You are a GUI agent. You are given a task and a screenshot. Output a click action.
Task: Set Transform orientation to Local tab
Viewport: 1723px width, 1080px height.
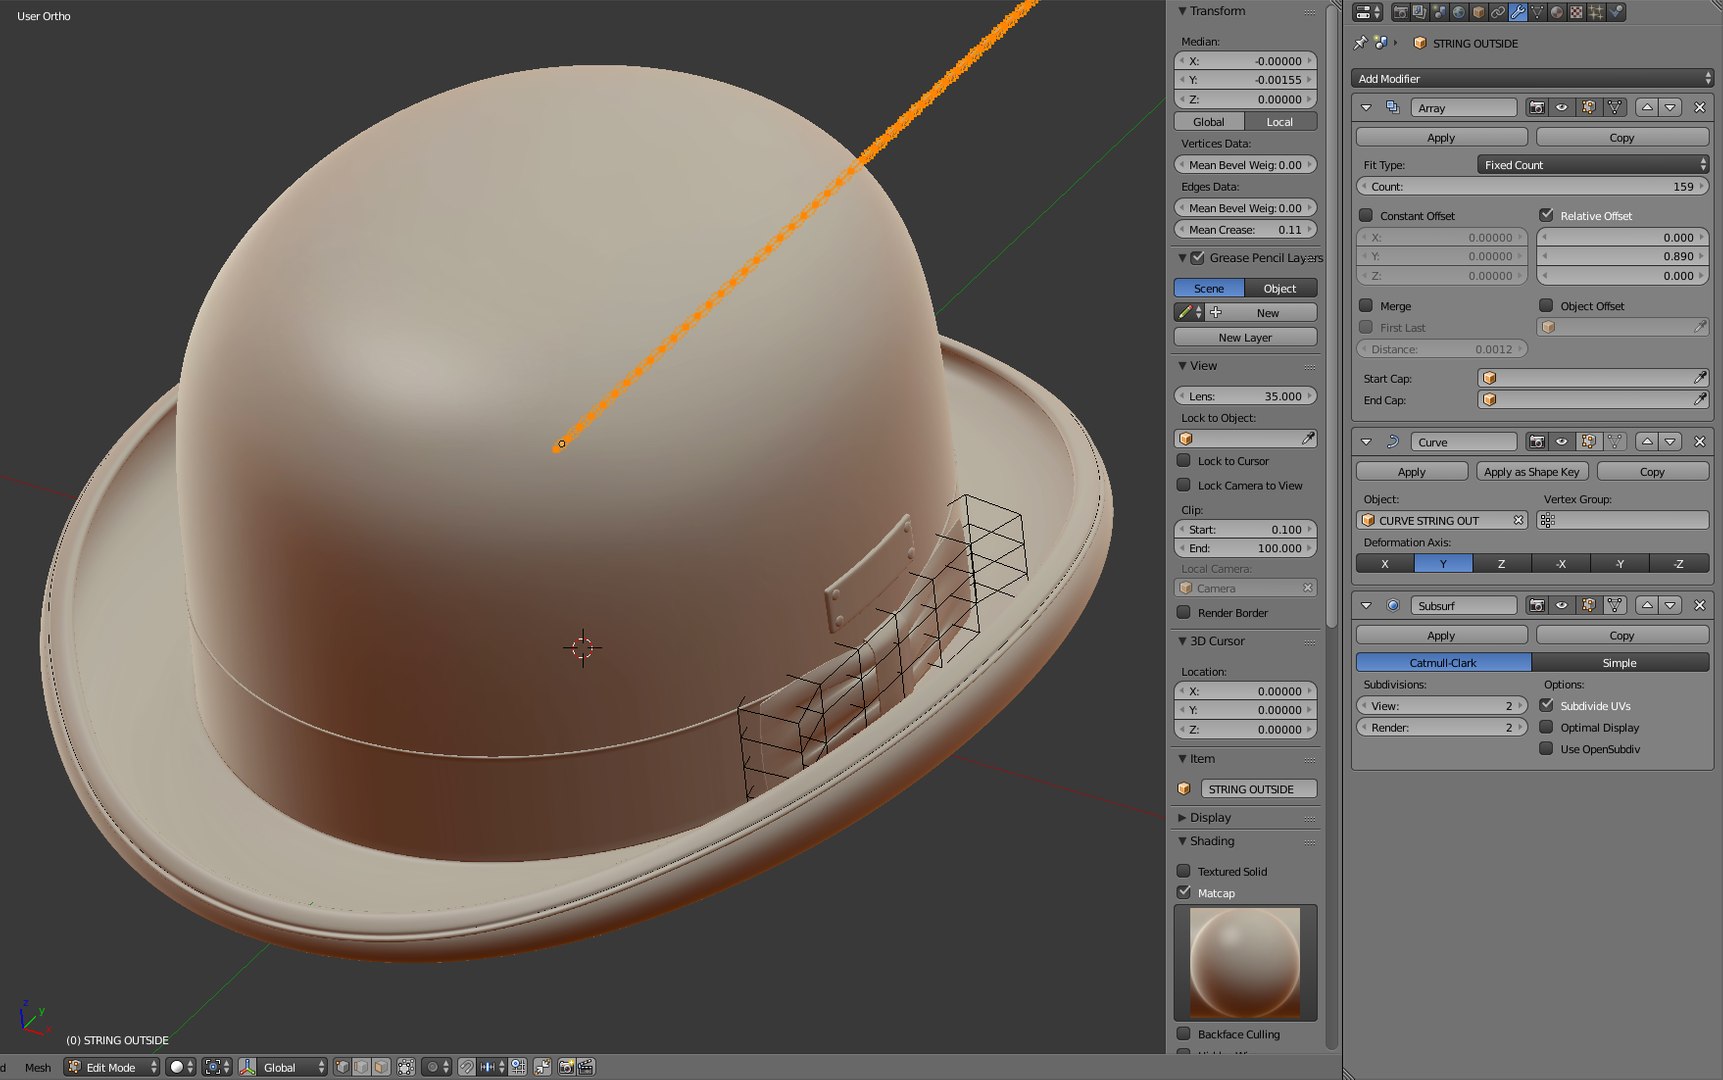pos(1280,121)
